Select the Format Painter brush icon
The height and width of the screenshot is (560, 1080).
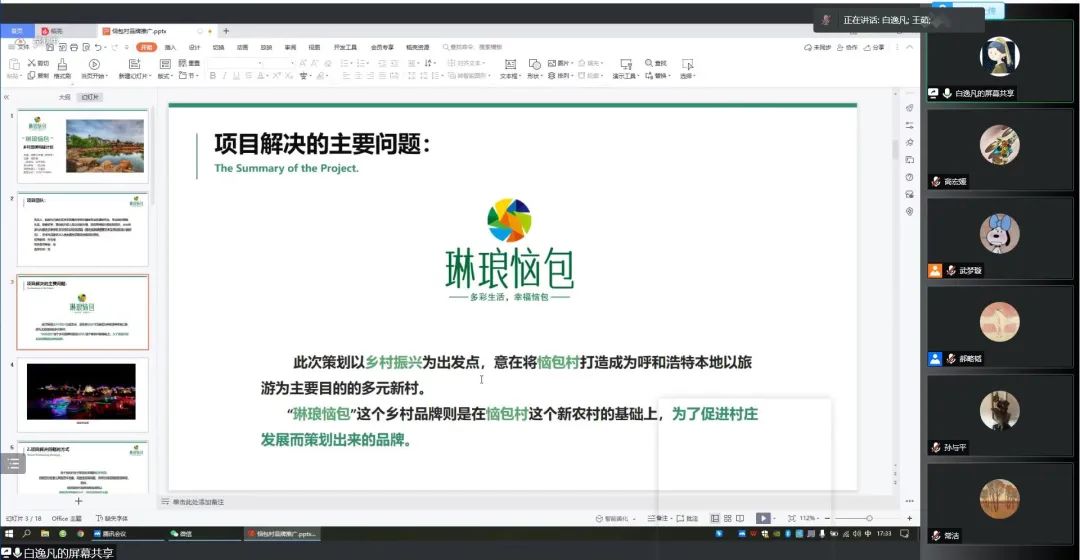(62, 65)
